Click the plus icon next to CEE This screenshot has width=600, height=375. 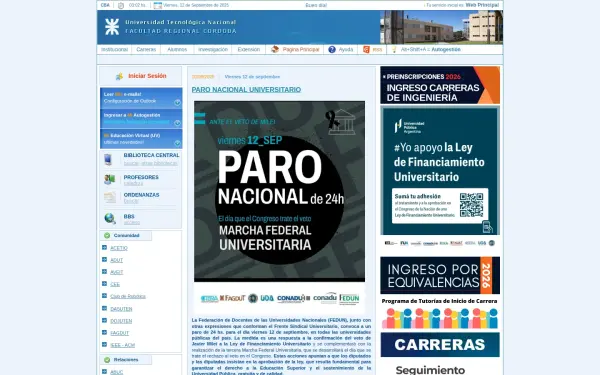coord(104,284)
